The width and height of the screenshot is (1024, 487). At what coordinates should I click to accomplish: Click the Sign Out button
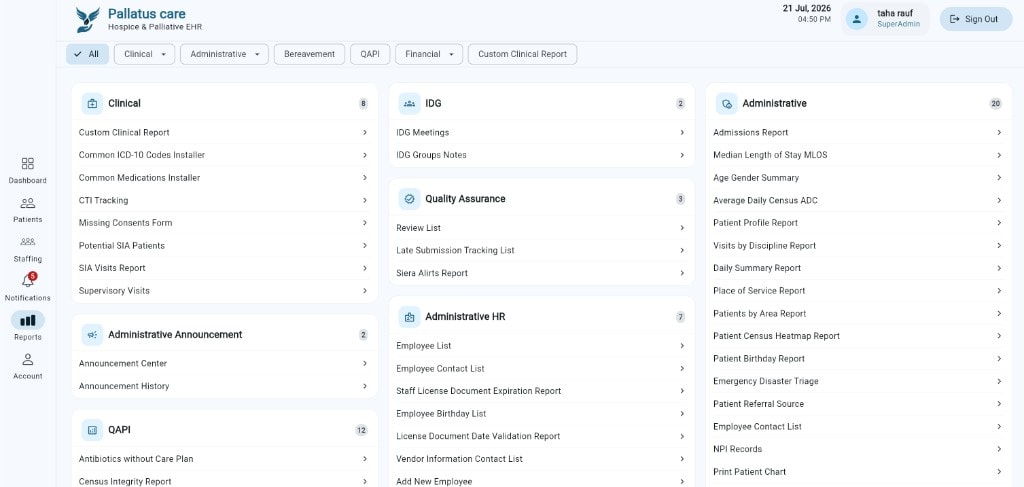(x=976, y=19)
